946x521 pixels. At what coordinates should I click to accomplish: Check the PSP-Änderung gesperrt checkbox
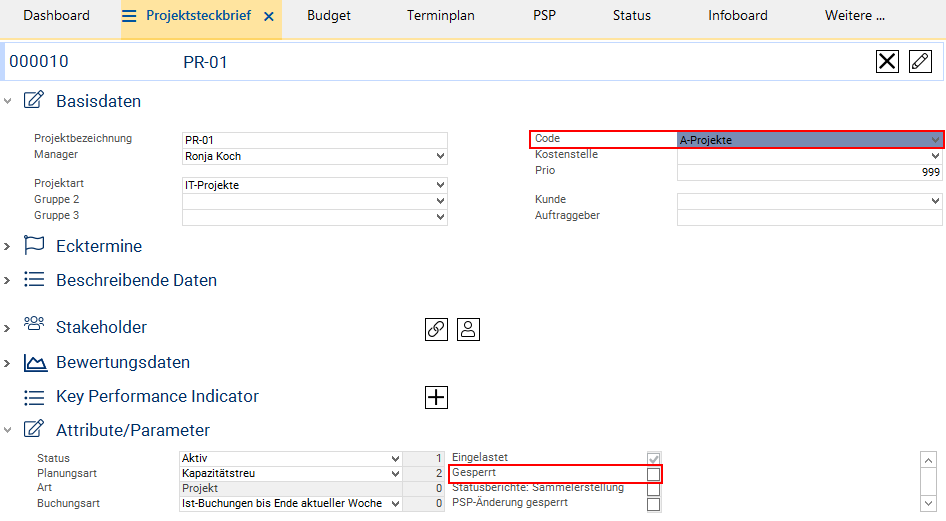tap(653, 504)
